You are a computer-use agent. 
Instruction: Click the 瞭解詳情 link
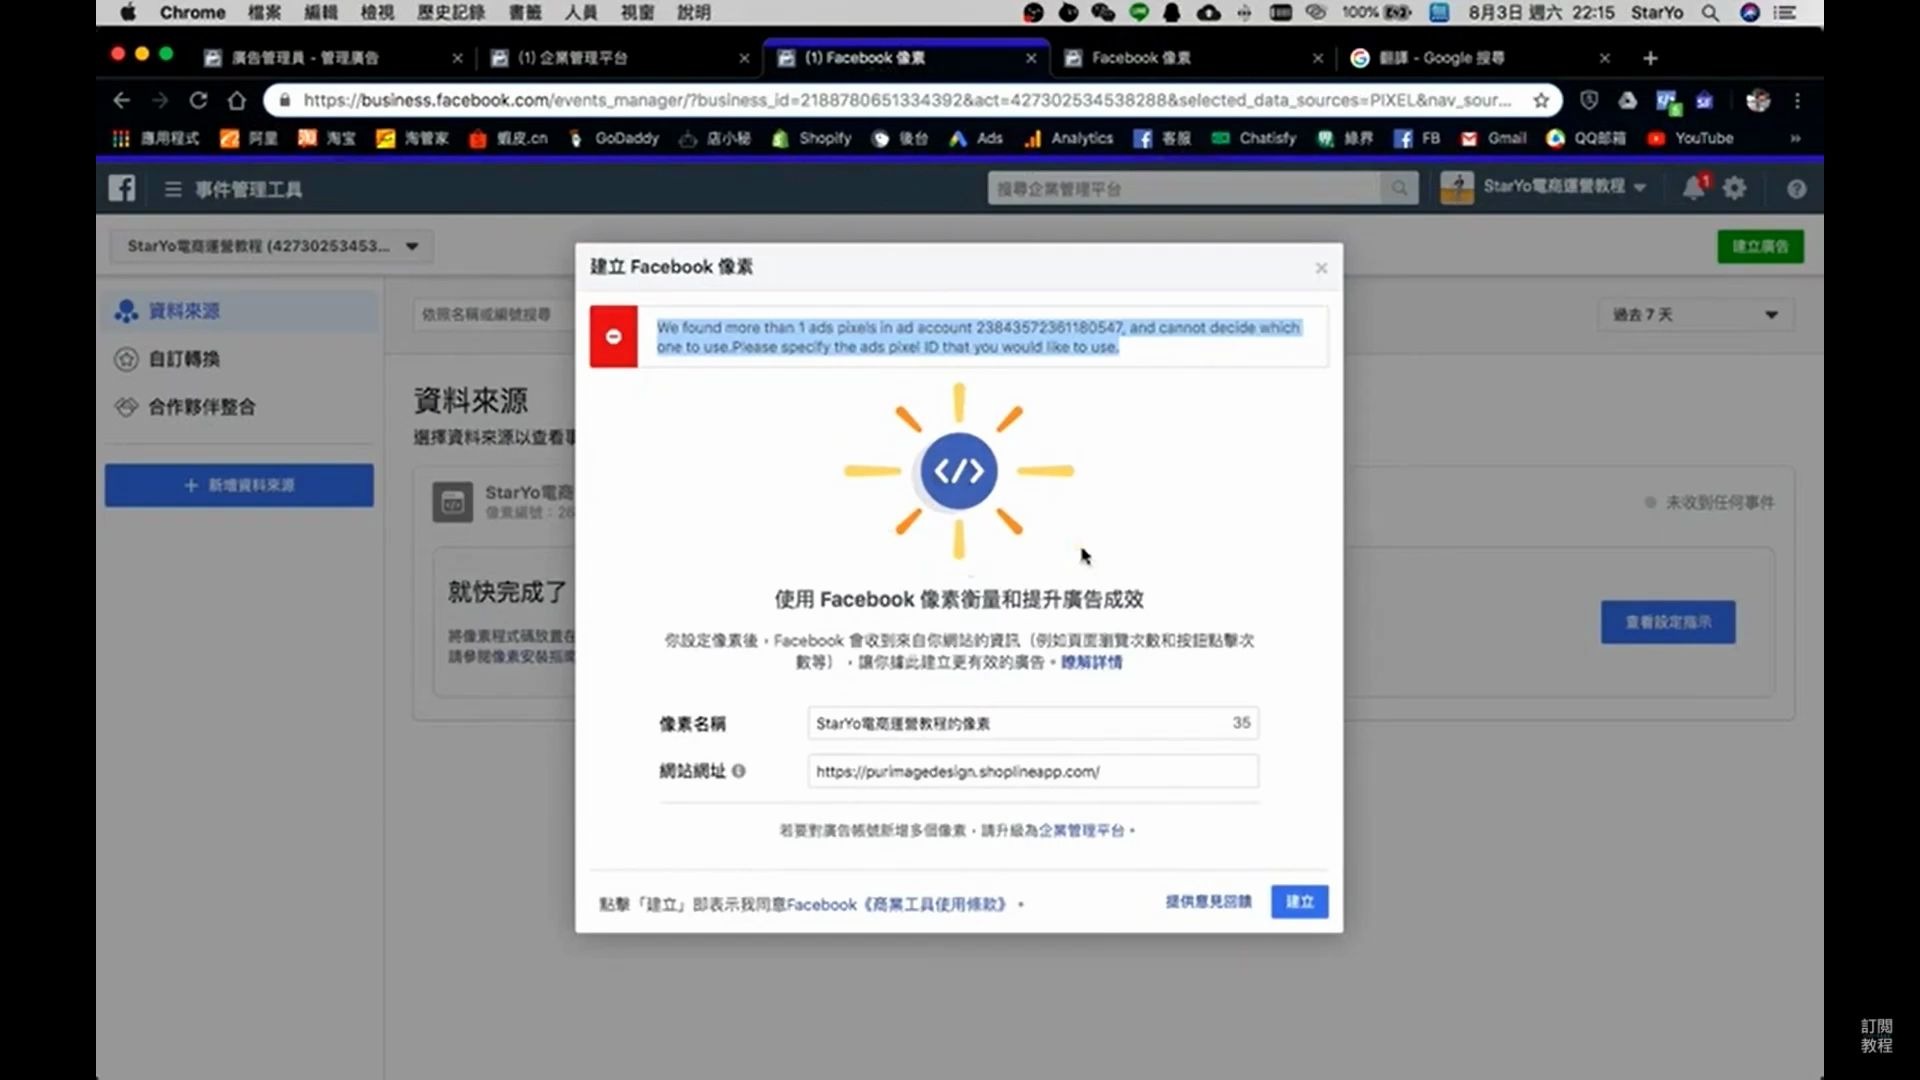click(1091, 662)
